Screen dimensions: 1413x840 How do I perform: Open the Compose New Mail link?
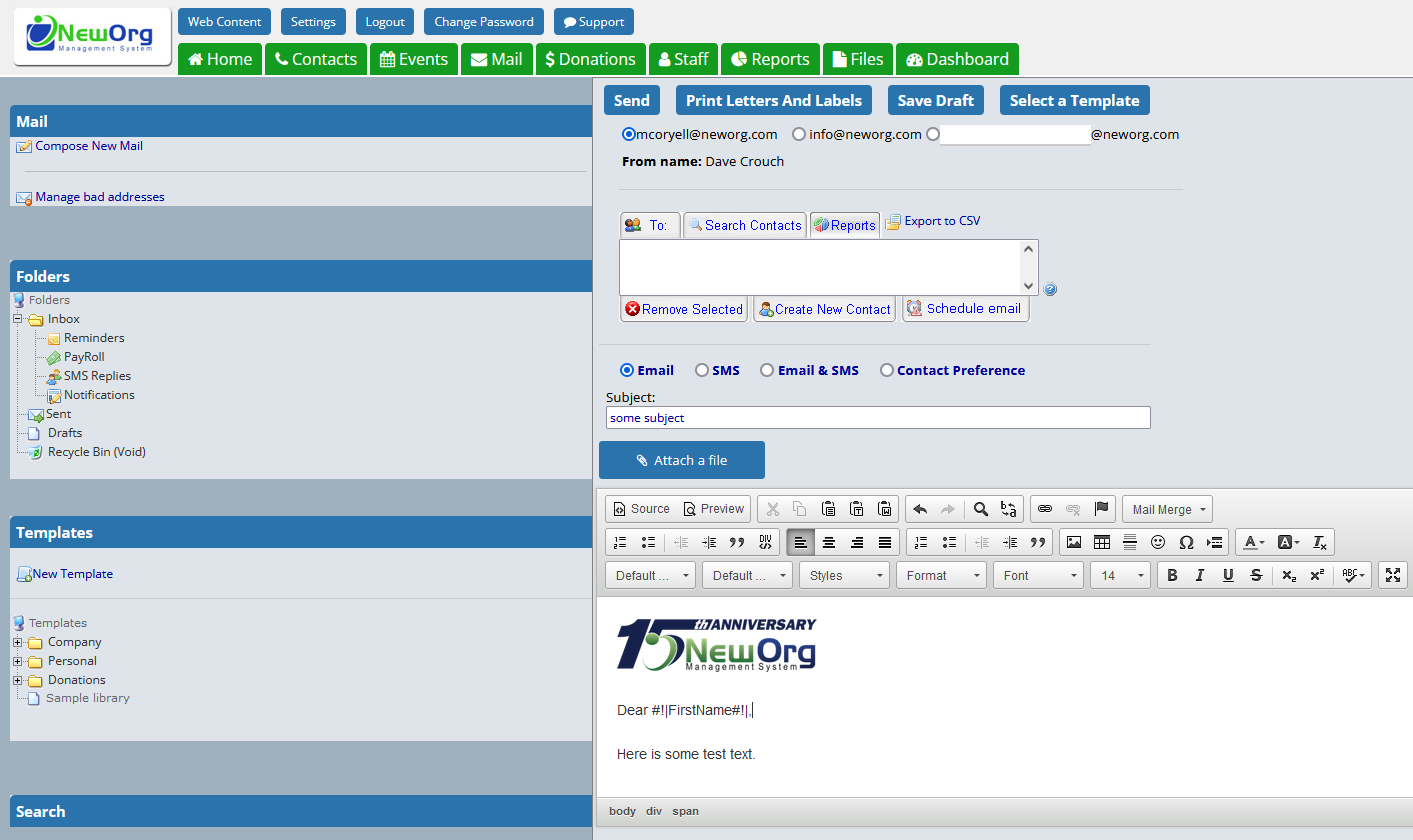(89, 146)
